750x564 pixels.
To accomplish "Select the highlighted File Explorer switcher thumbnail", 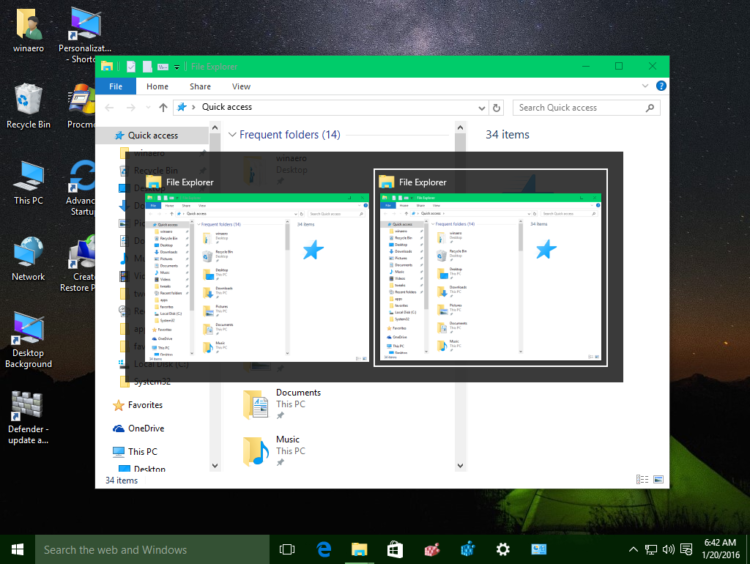I will pos(490,268).
